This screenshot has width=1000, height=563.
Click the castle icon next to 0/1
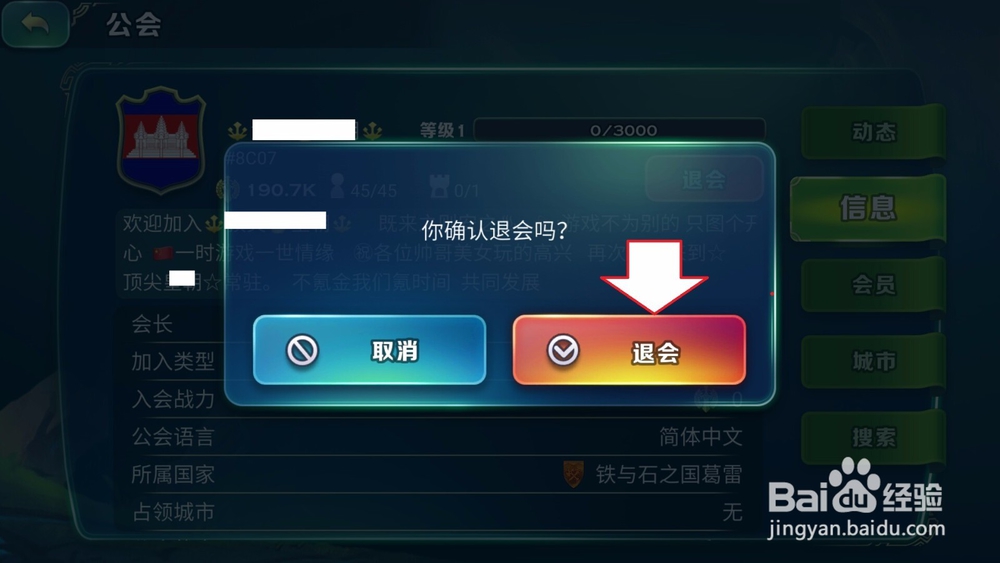[439, 186]
